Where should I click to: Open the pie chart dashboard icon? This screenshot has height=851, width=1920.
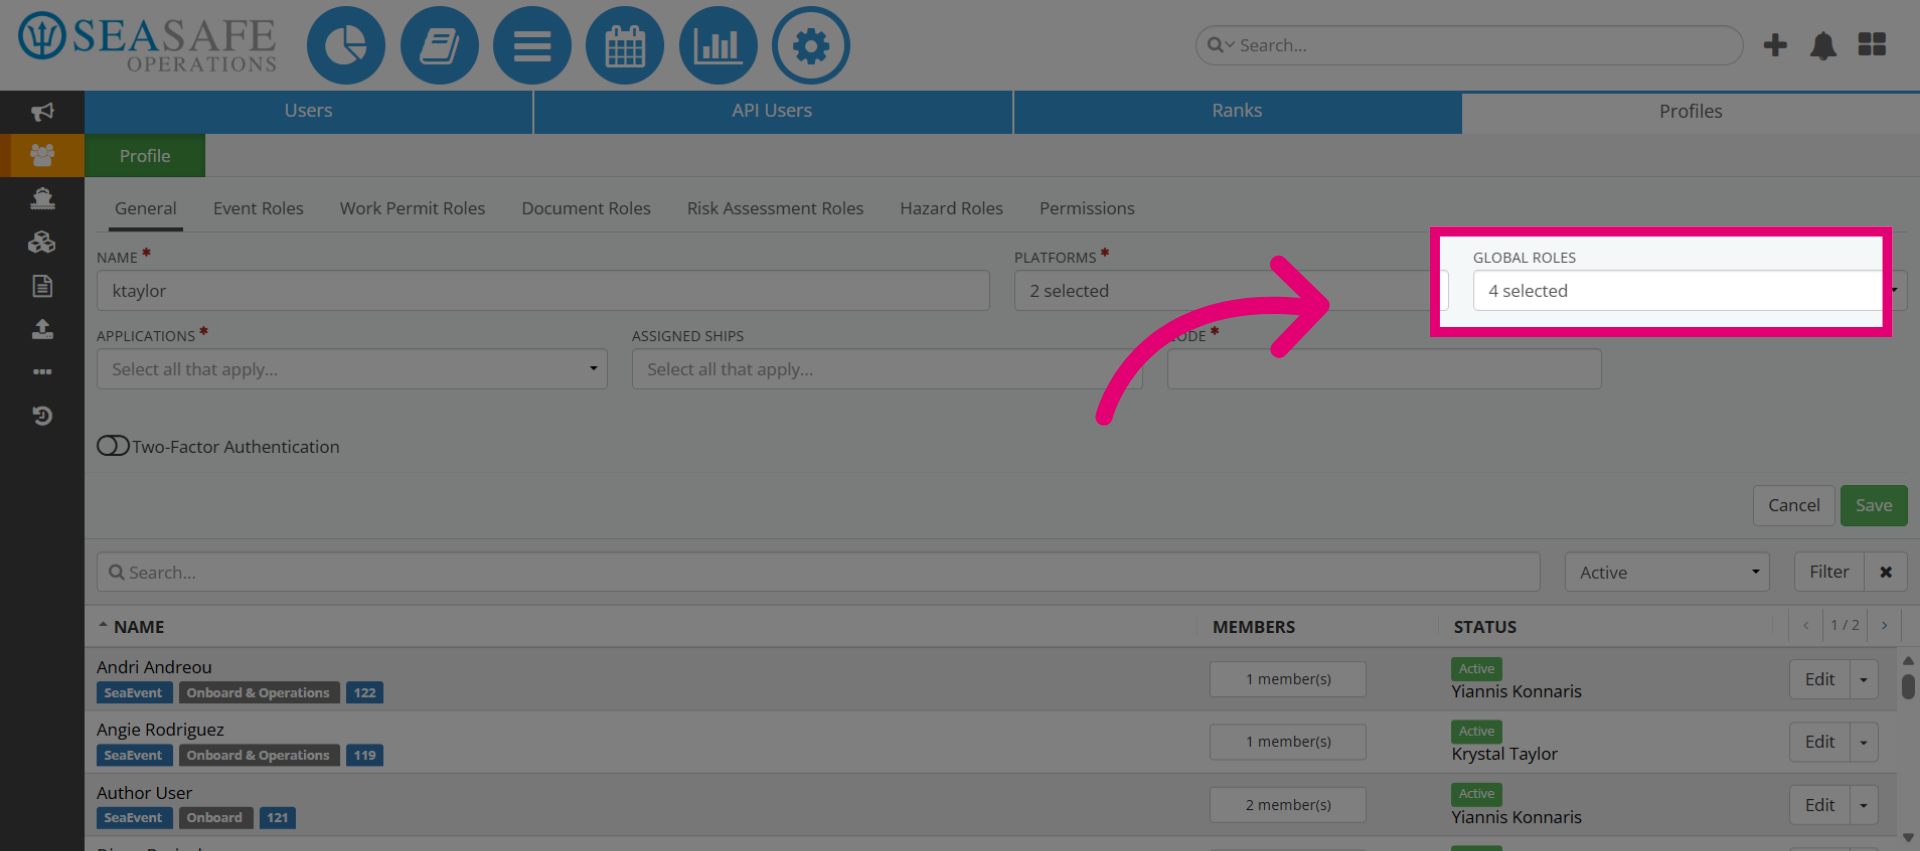point(346,46)
